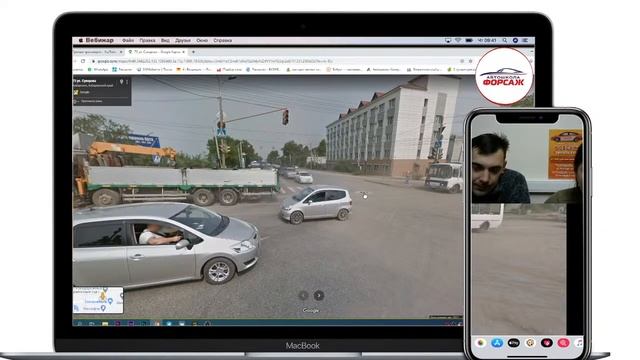Screen dimensions: 640x360
Task: Tap the black heart Digital Touch icon on iPhone
Action: pos(547,343)
